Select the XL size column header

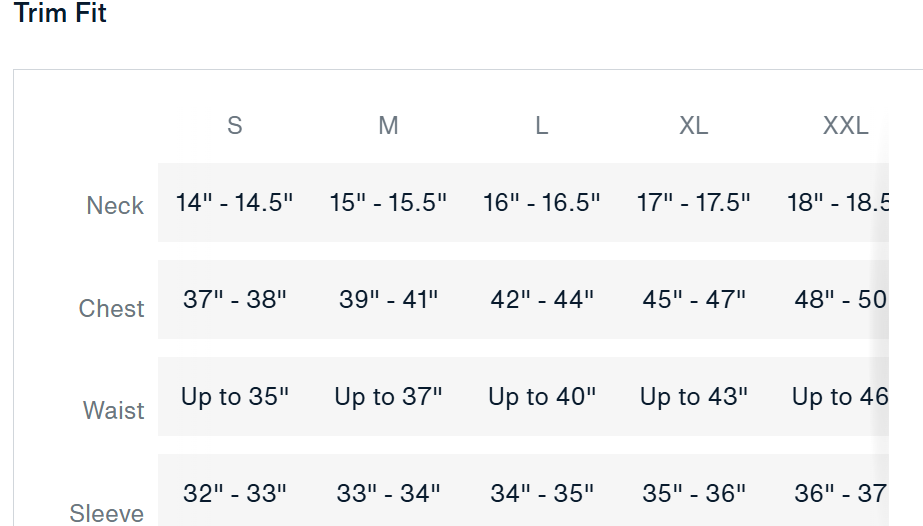pyautogui.click(x=693, y=125)
